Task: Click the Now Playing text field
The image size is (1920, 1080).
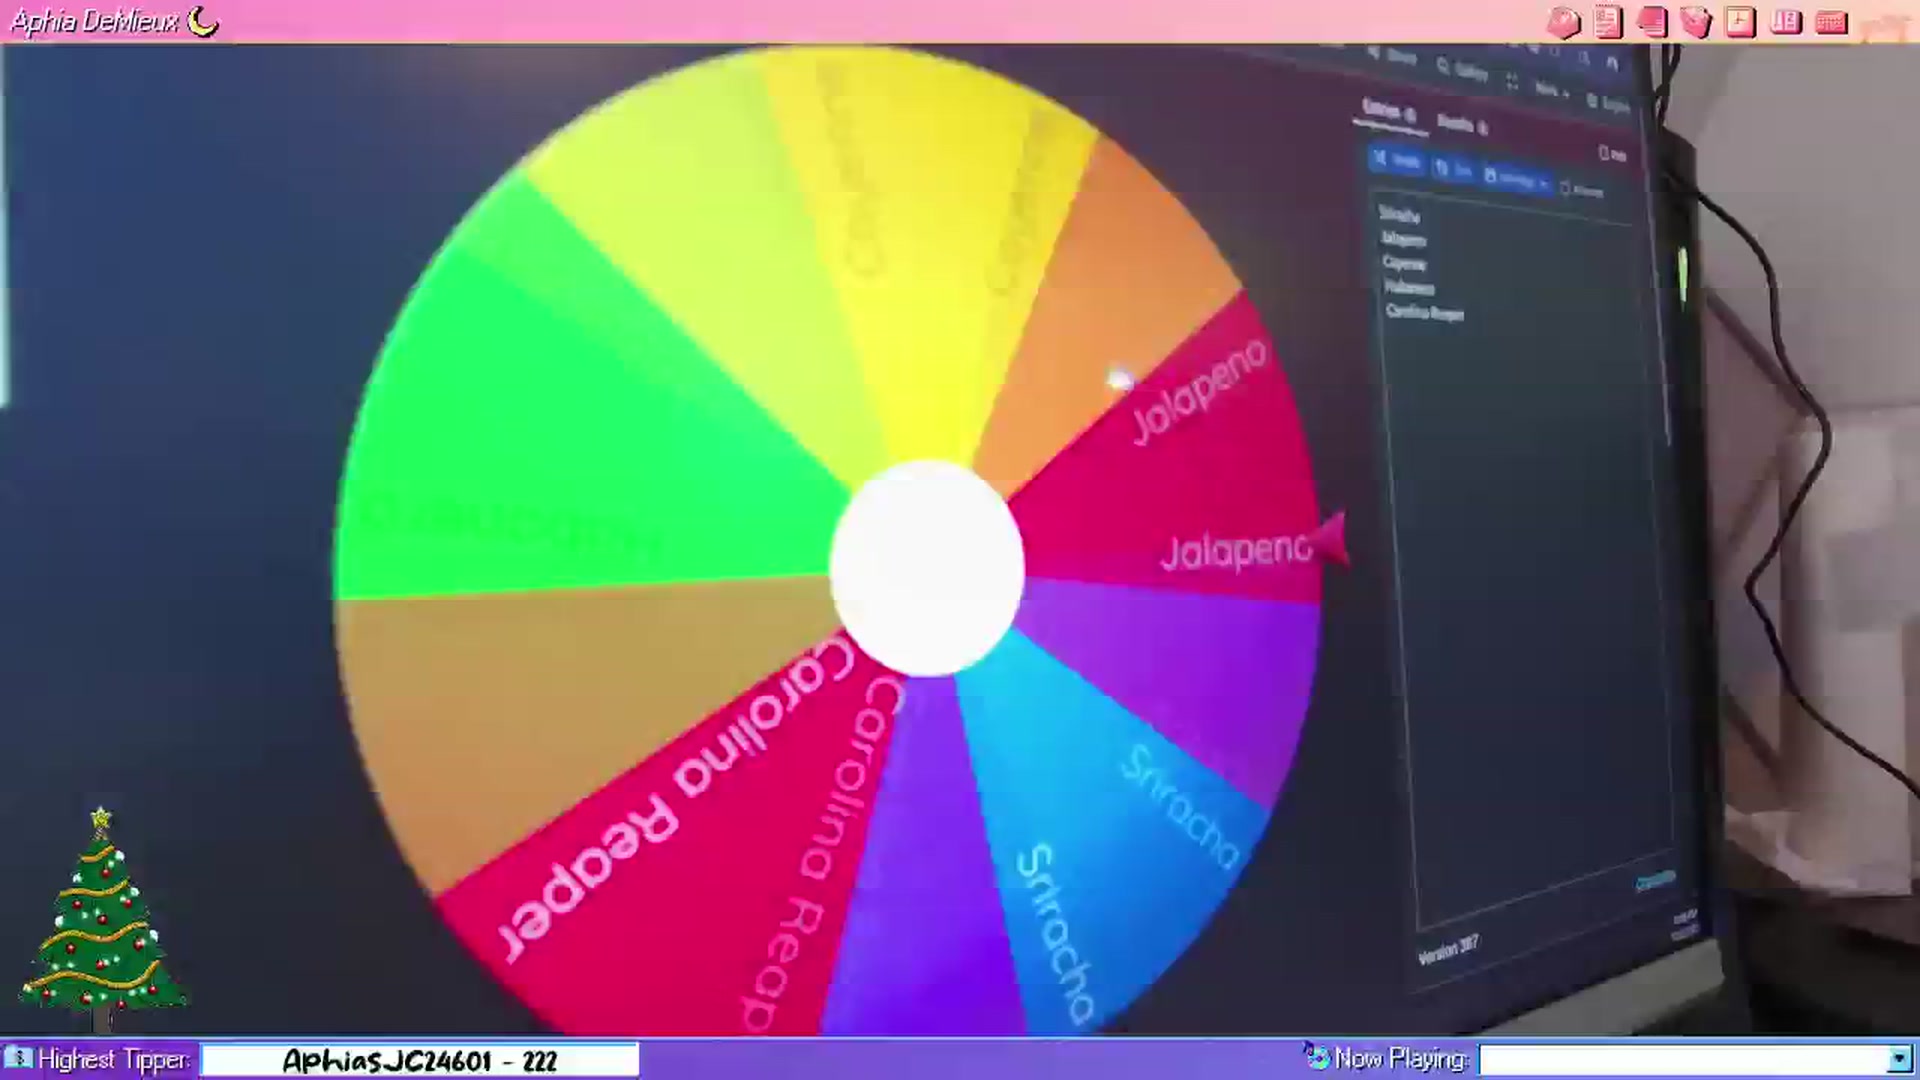Action: (1684, 1059)
